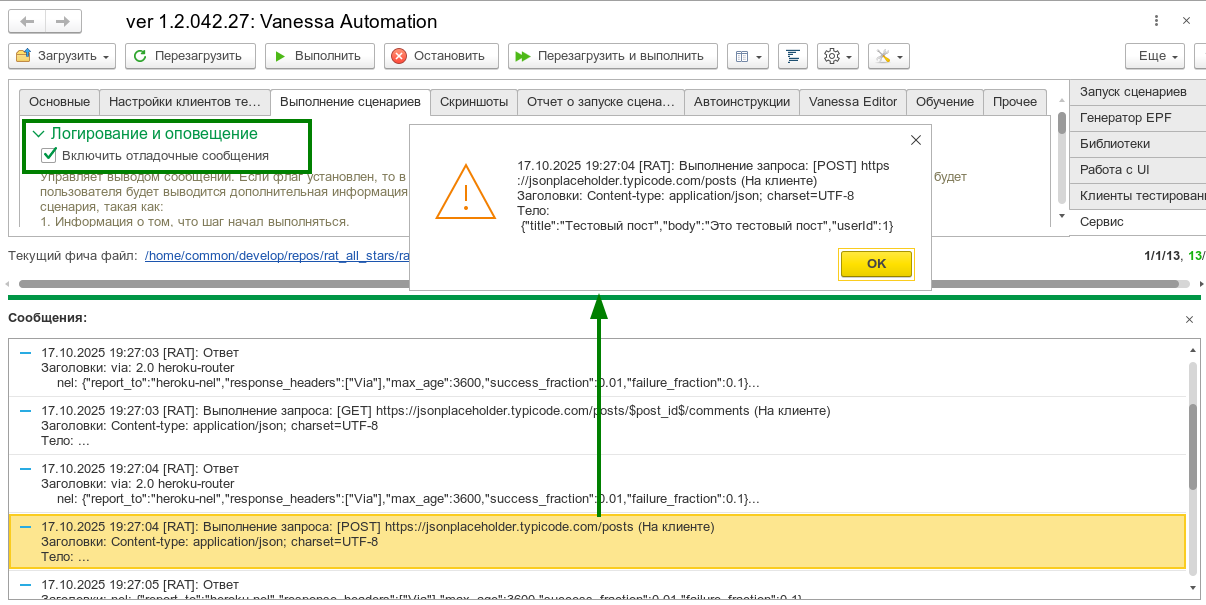Switch to the Vanessa Editor tab
The width and height of the screenshot is (1206, 605).
(x=853, y=102)
